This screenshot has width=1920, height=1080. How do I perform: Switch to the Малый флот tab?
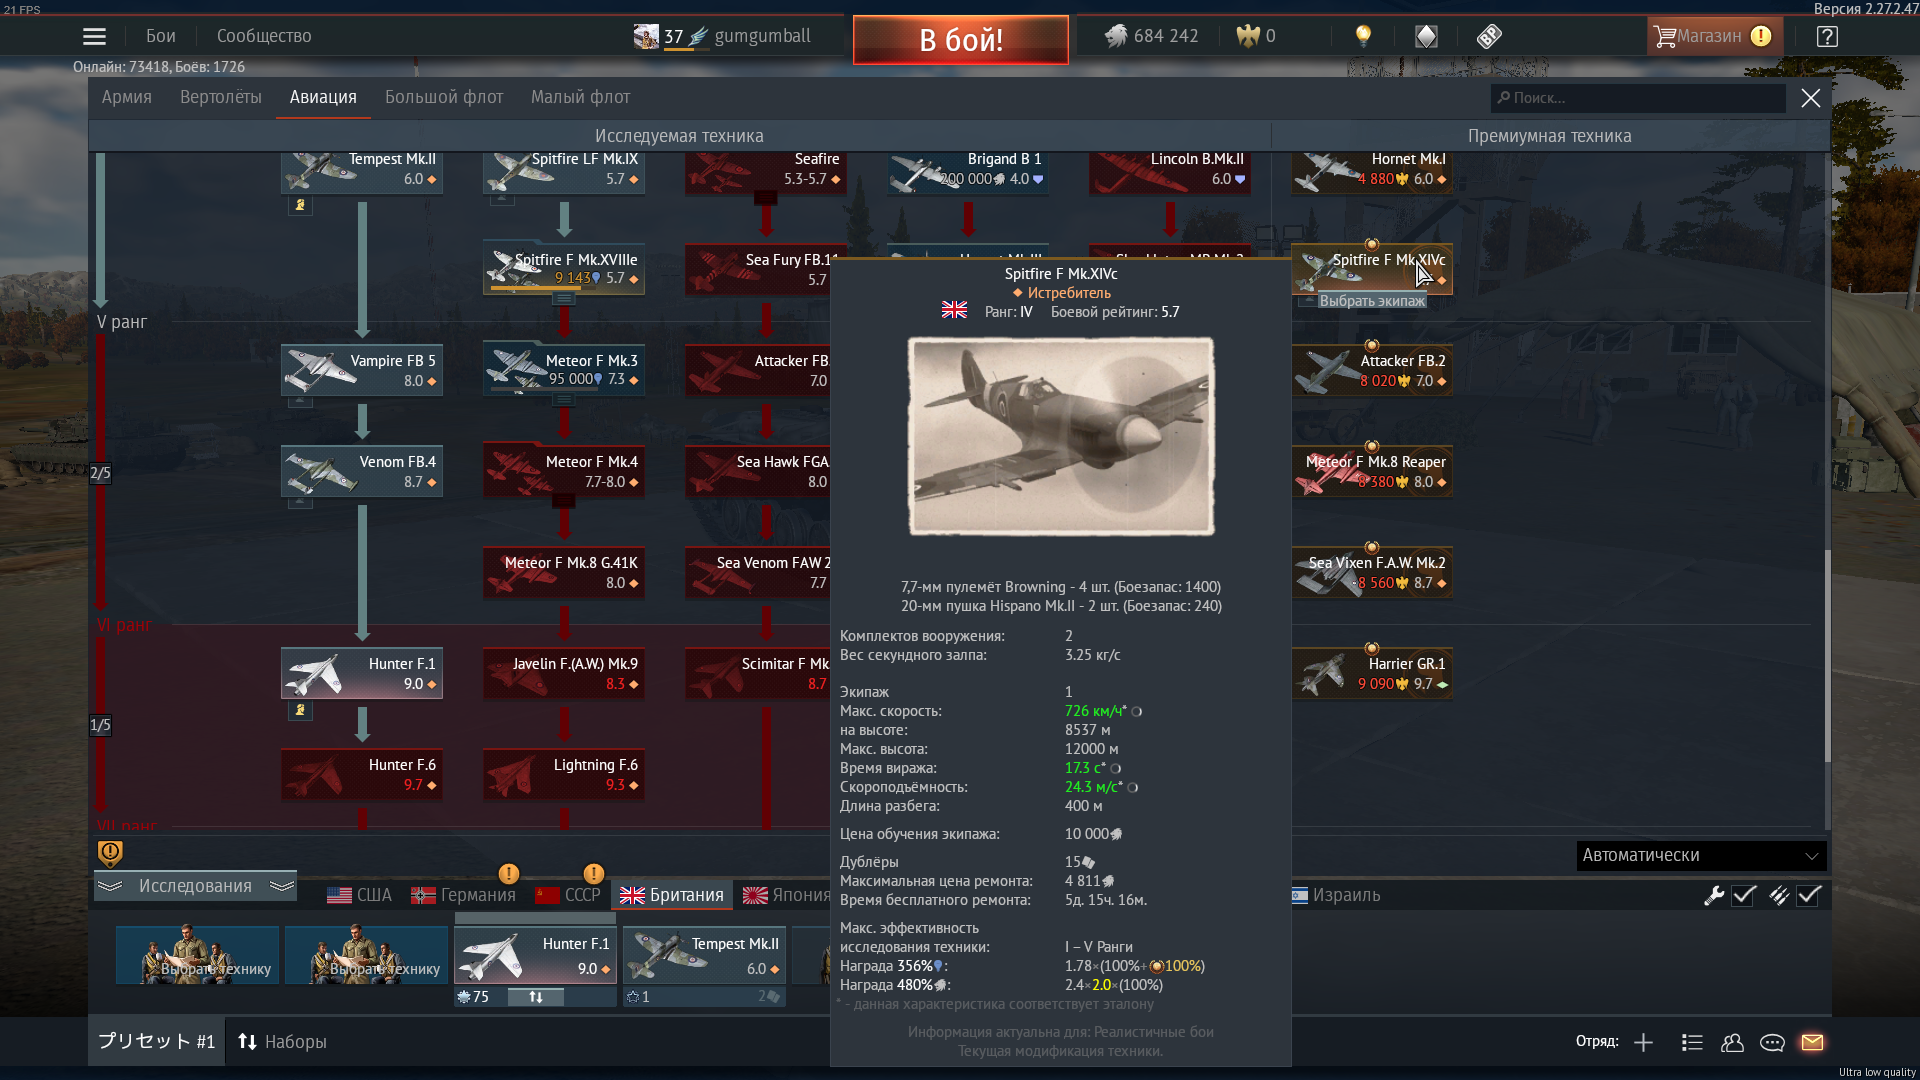tap(580, 97)
